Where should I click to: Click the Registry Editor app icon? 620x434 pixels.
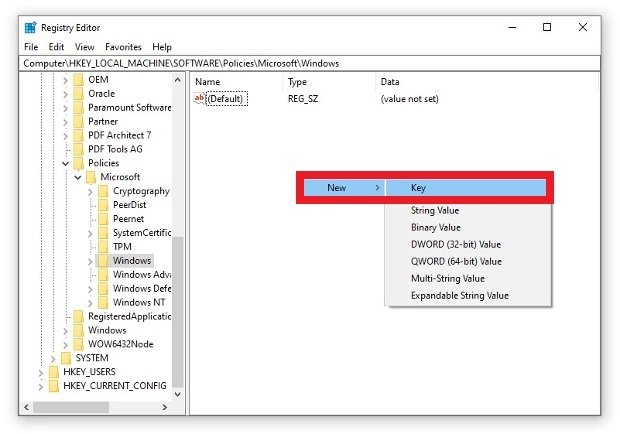pos(30,28)
